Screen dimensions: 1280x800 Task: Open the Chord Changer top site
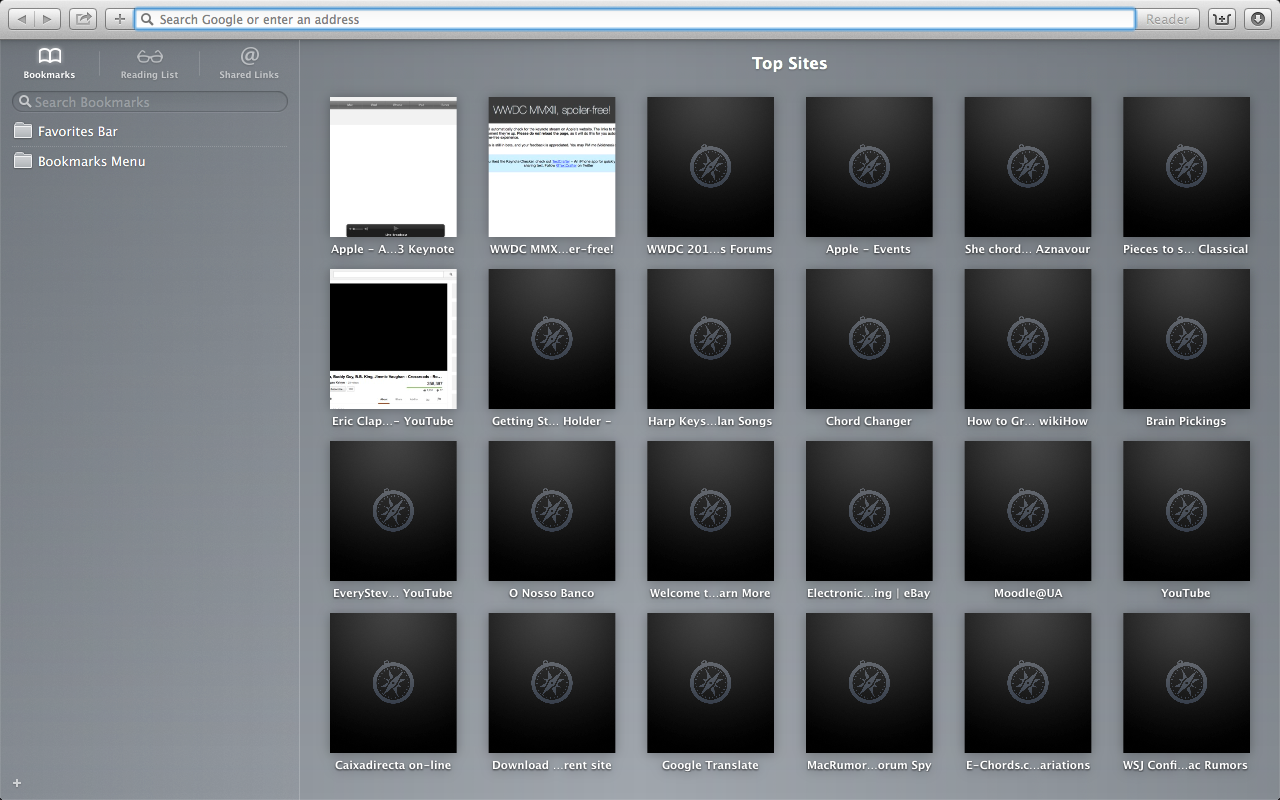coord(869,339)
